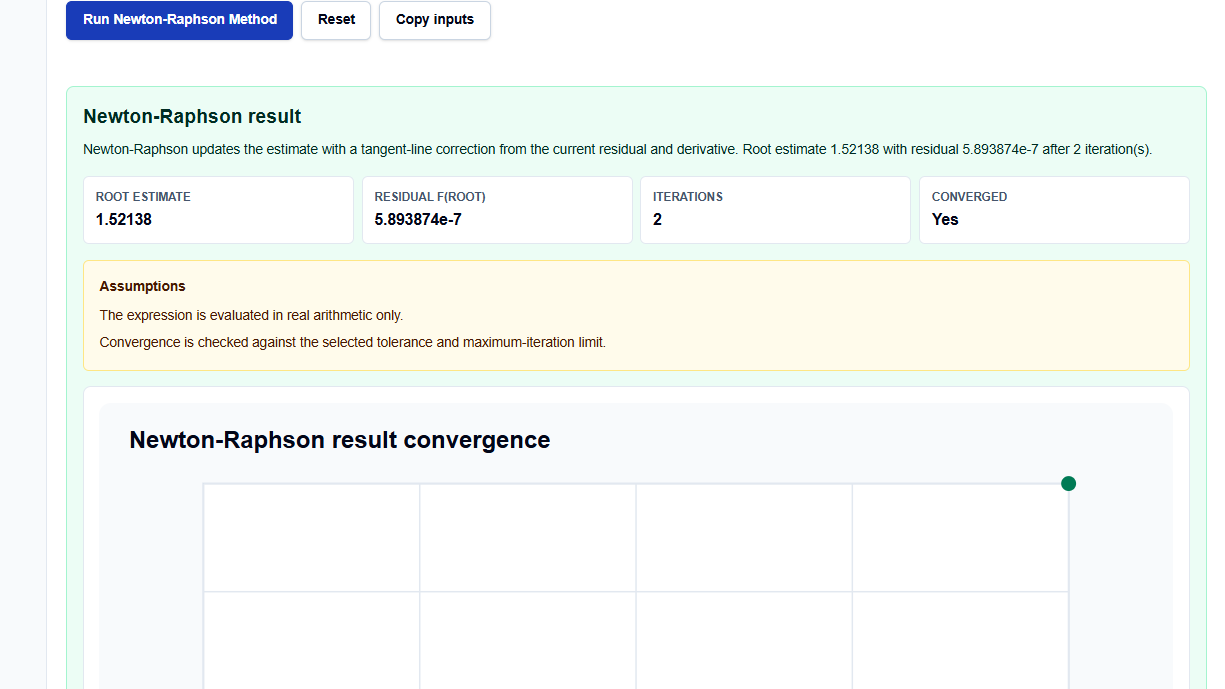1225x689 pixels.
Task: Click the Converged status 'Yes'
Action: (x=945, y=219)
